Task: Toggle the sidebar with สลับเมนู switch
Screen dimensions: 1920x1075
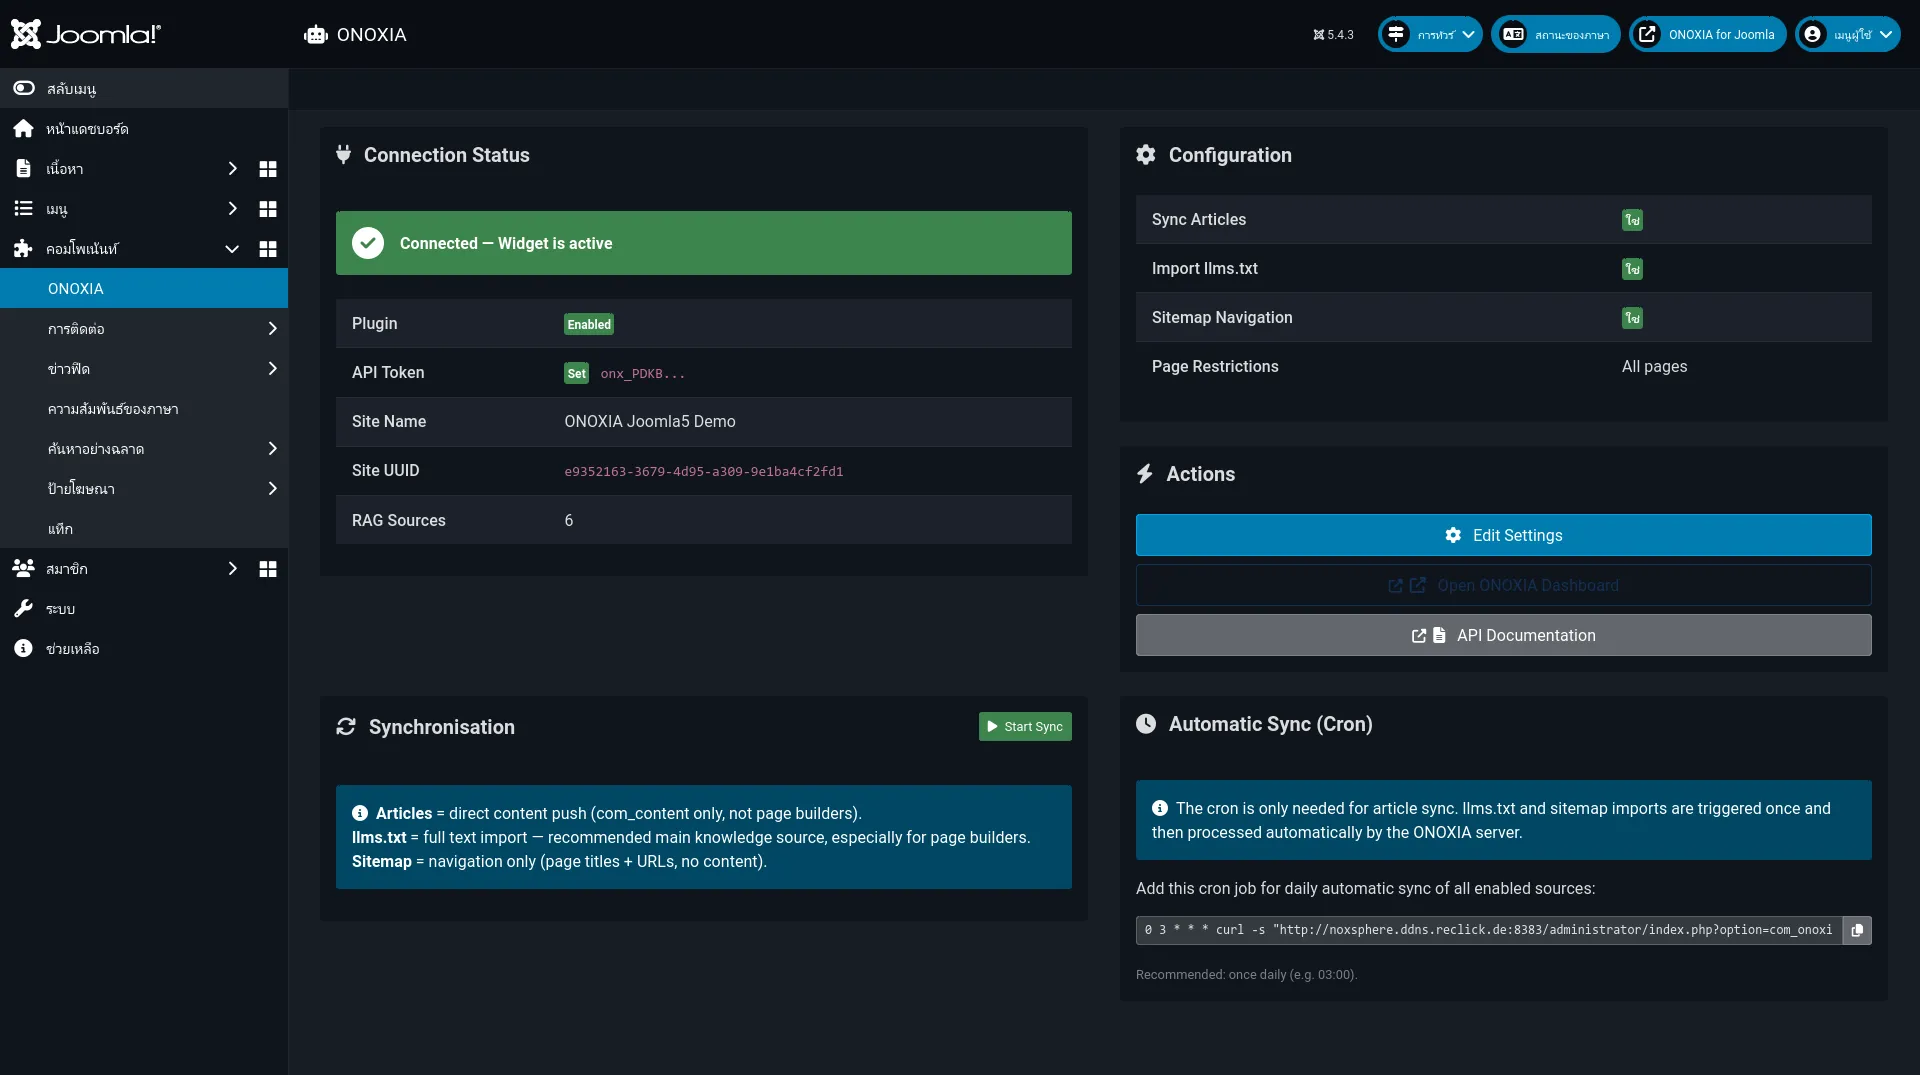Action: click(x=24, y=88)
